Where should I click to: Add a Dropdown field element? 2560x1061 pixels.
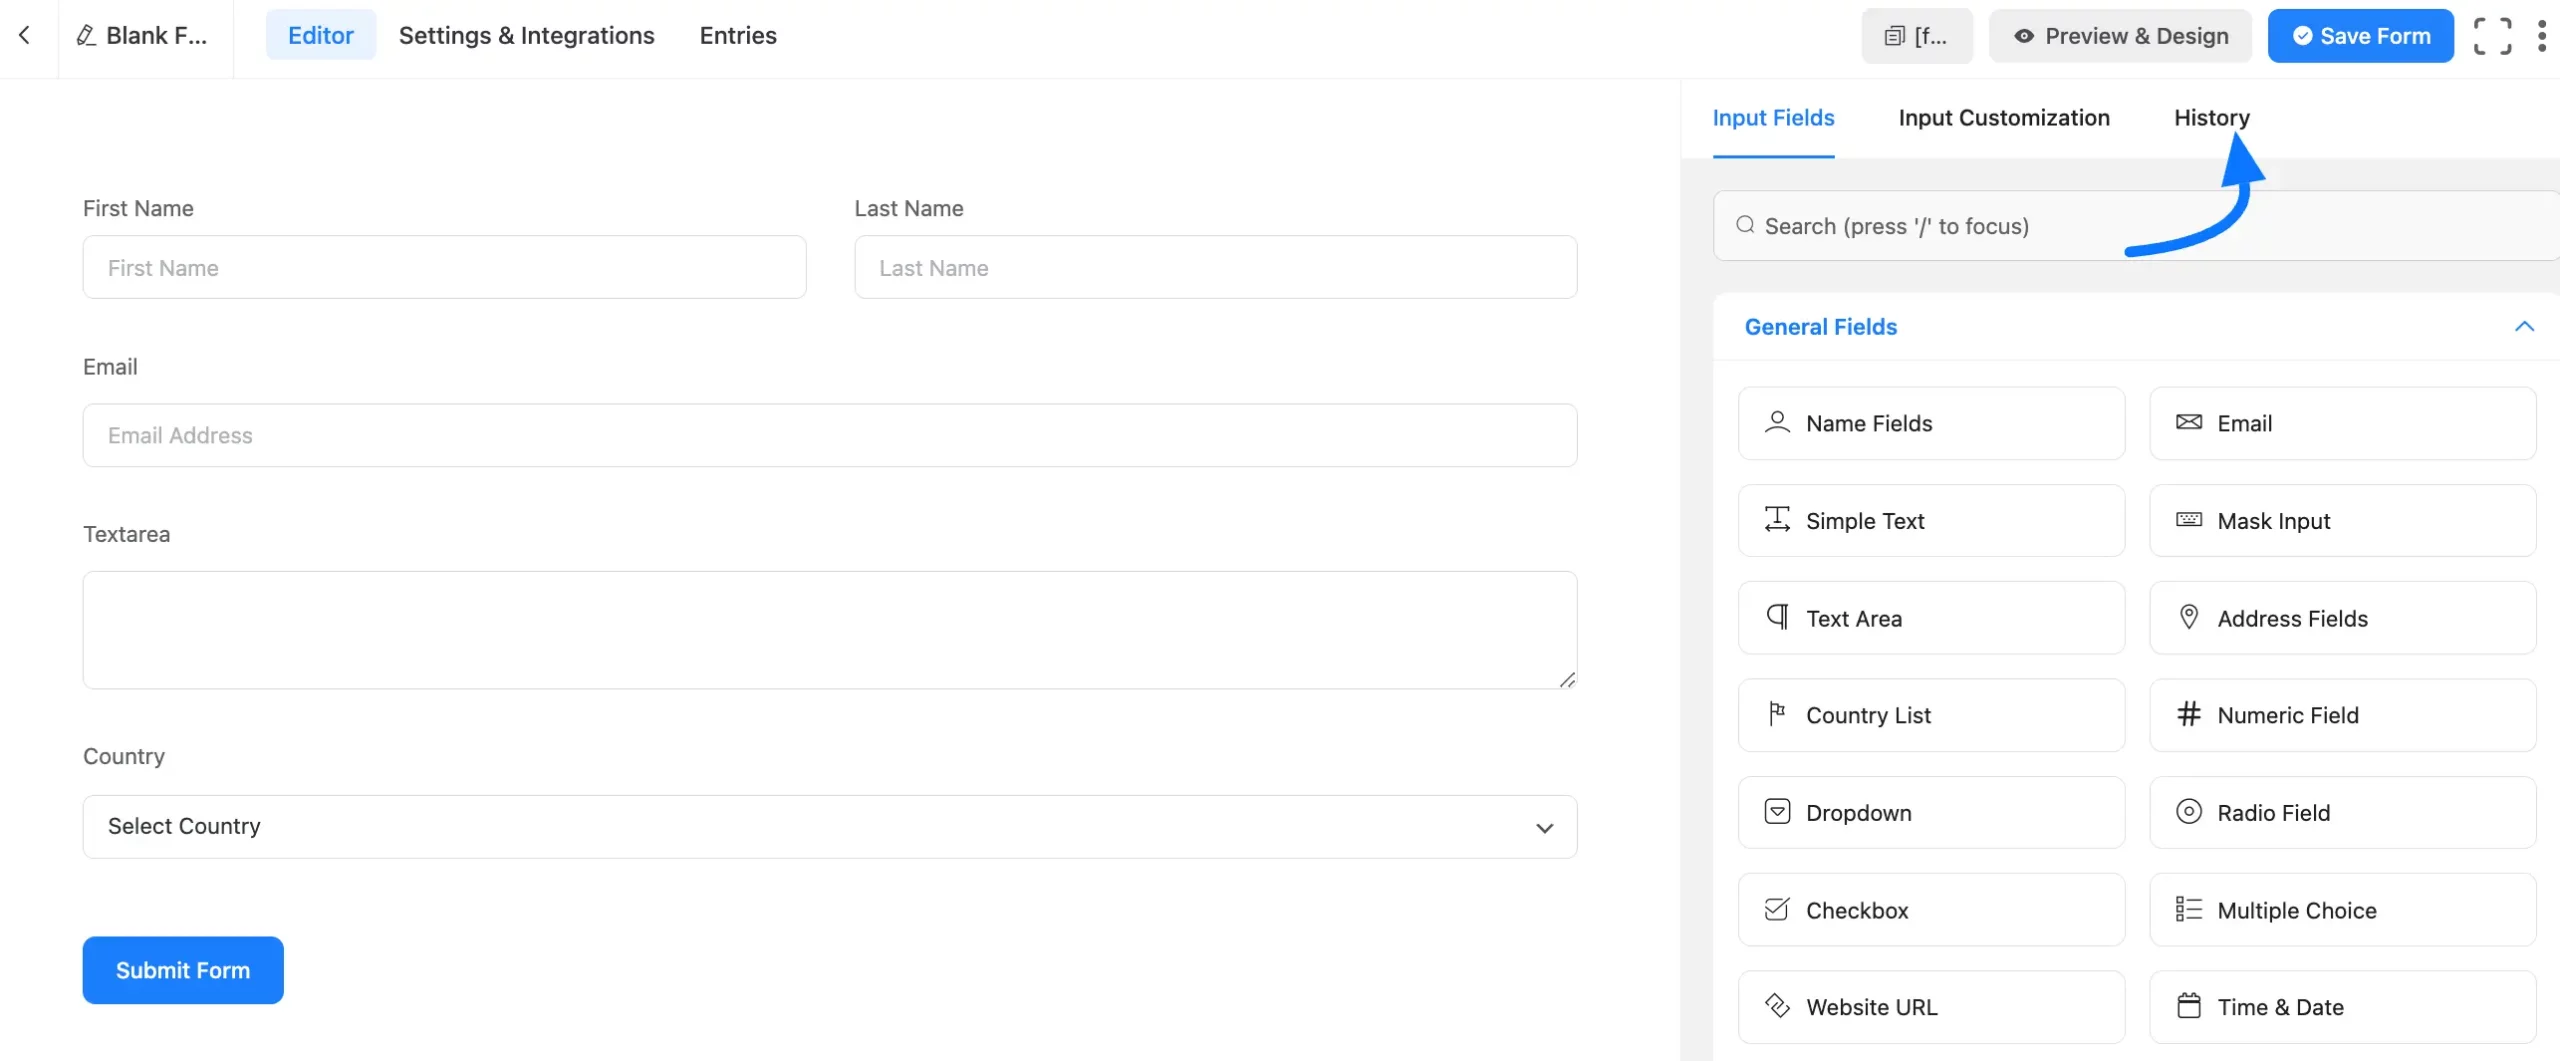click(x=1930, y=813)
